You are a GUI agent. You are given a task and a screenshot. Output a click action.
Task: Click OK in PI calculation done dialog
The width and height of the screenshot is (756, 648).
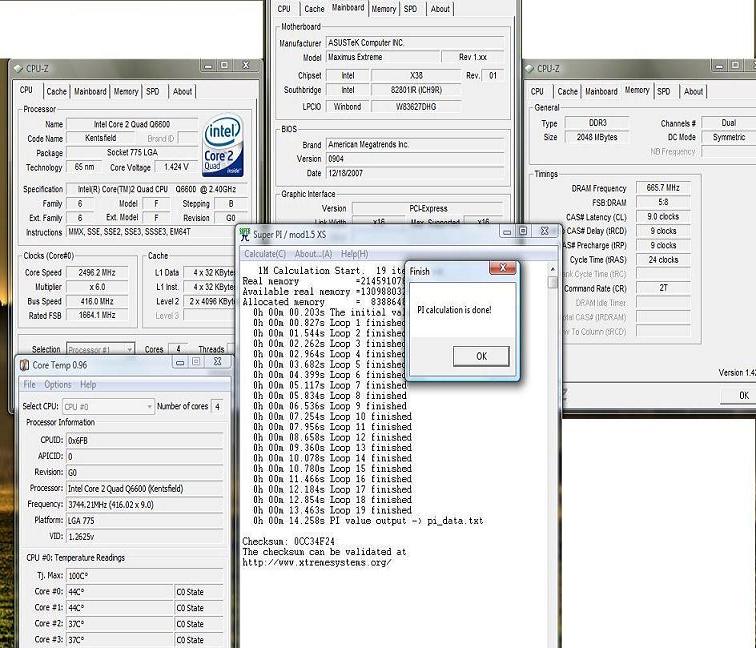[x=481, y=356]
